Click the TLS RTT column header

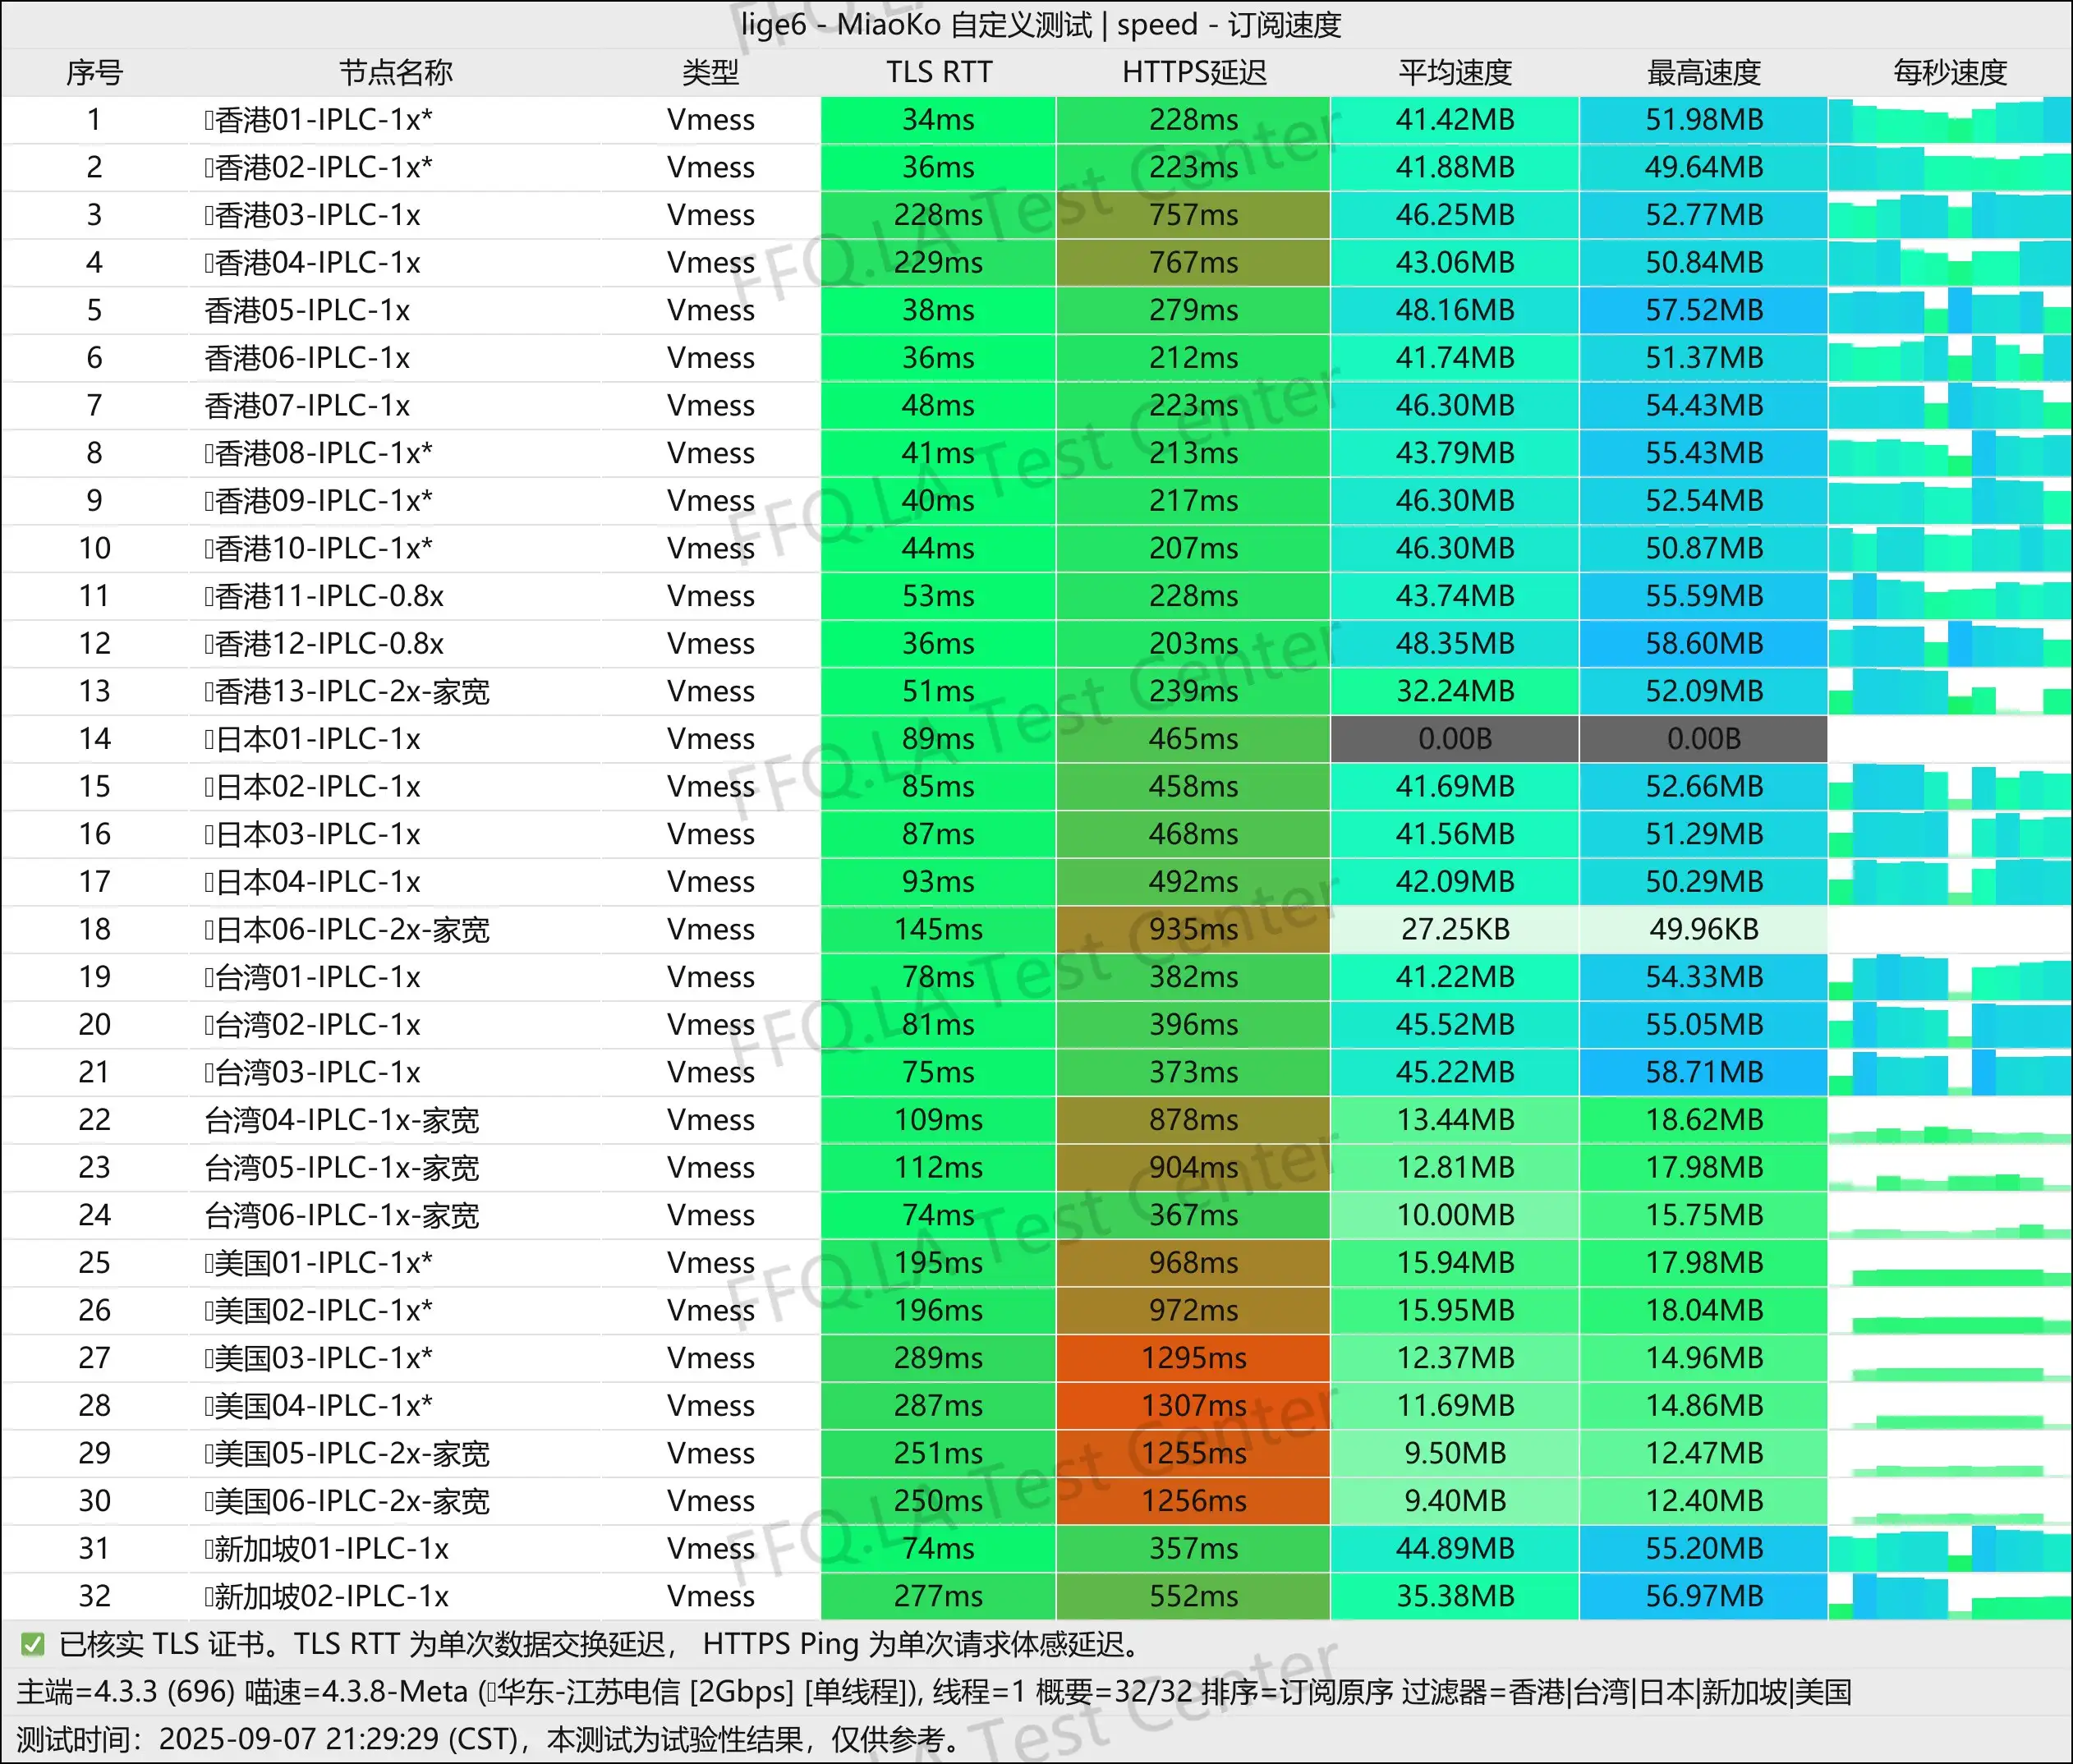pos(939,72)
